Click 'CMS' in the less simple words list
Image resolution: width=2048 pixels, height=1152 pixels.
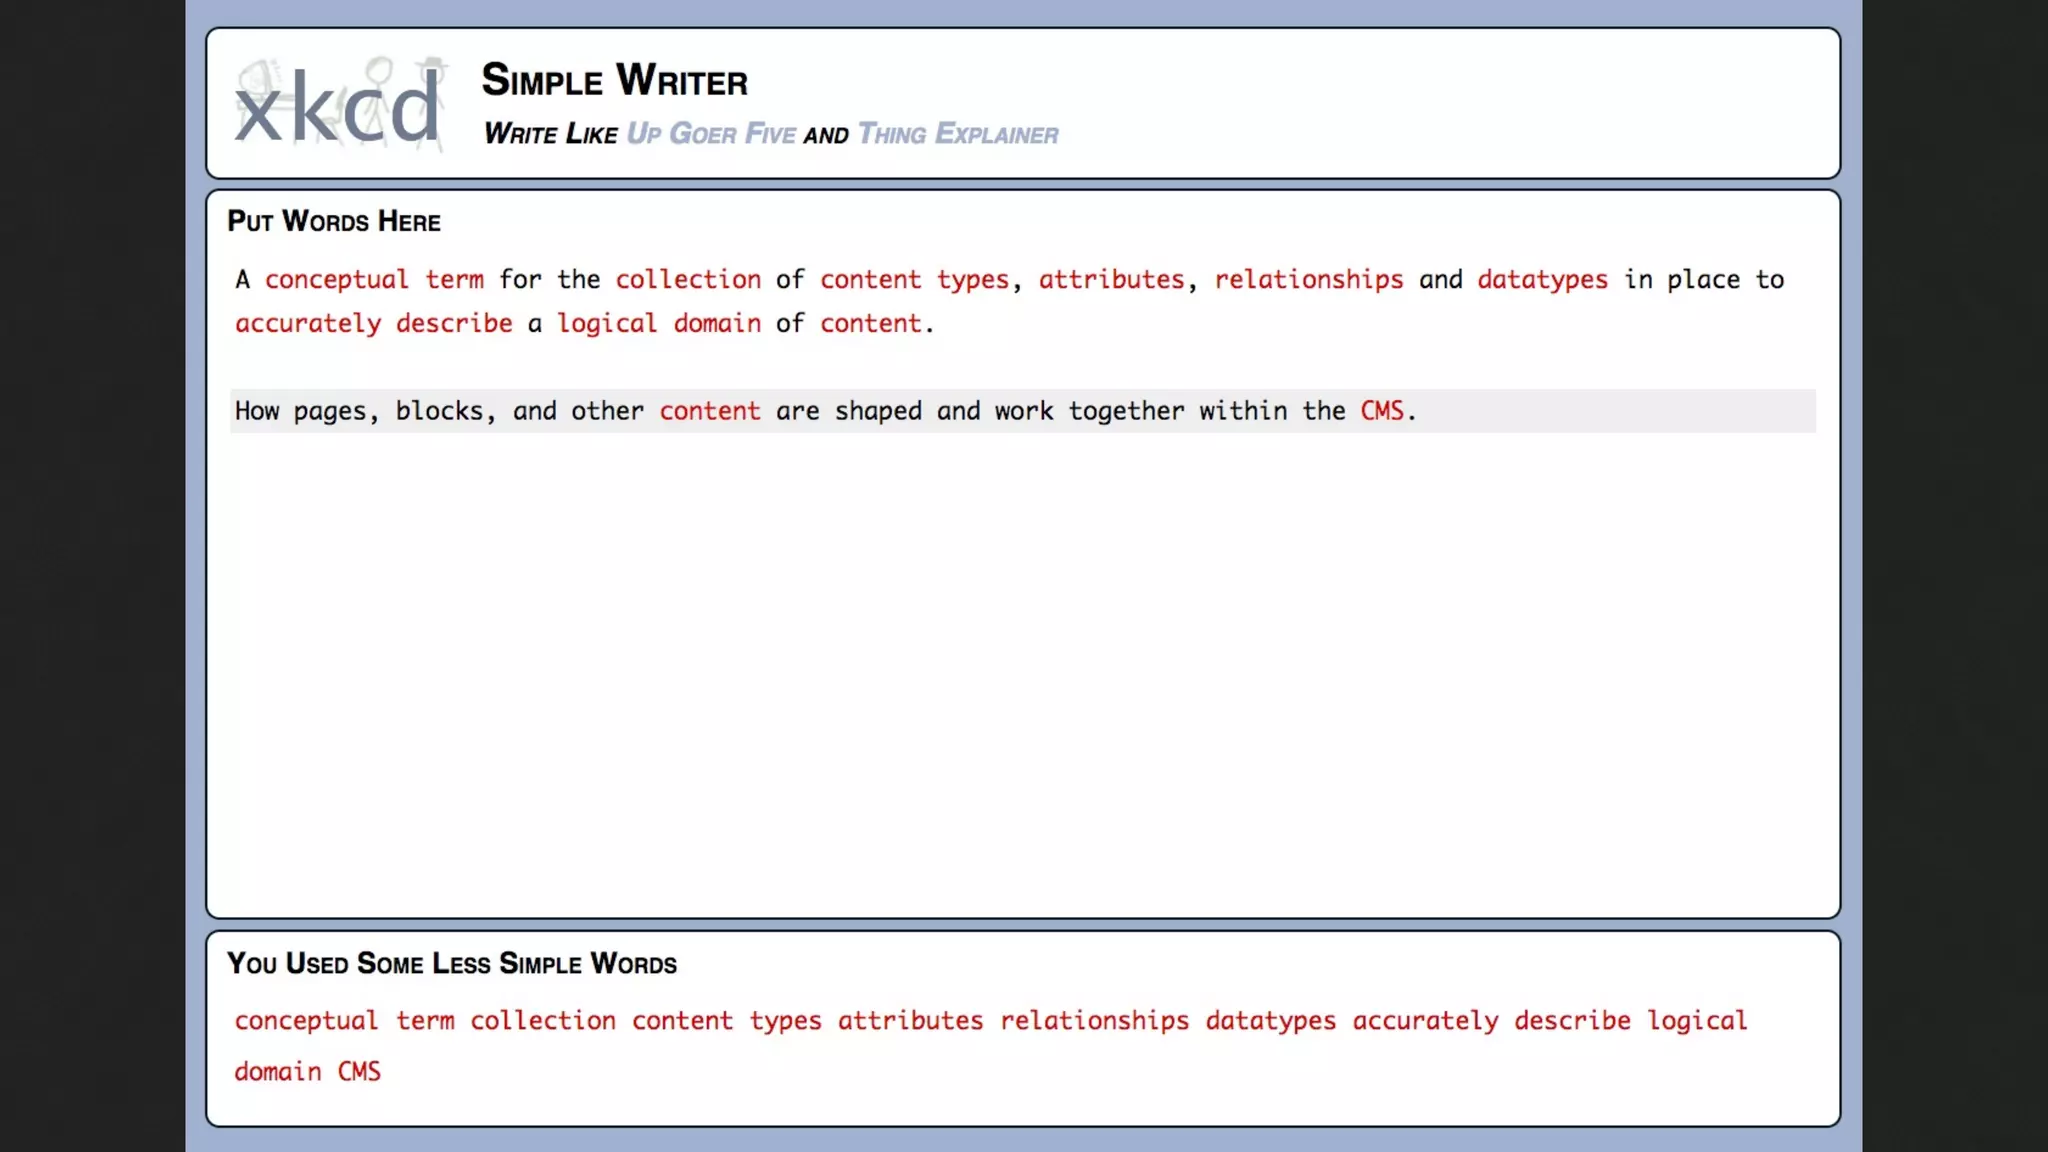tap(359, 1072)
